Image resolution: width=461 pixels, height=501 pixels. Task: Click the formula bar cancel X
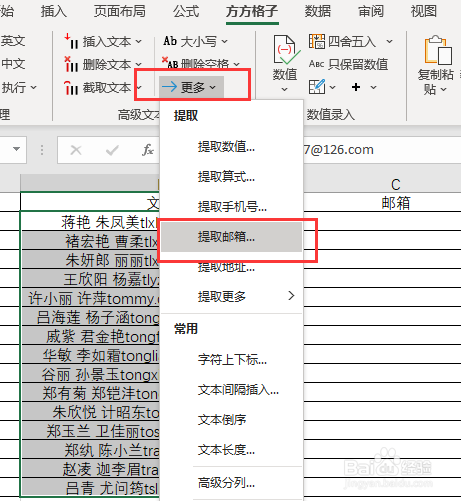click(x=76, y=150)
